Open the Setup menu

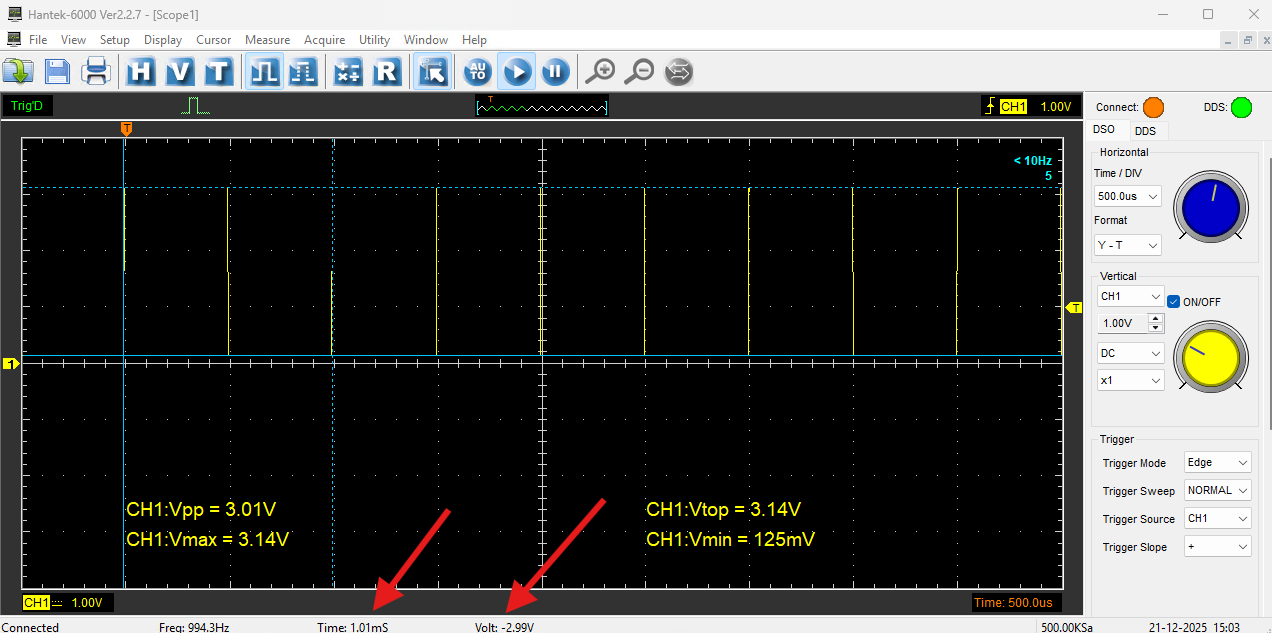(x=115, y=40)
